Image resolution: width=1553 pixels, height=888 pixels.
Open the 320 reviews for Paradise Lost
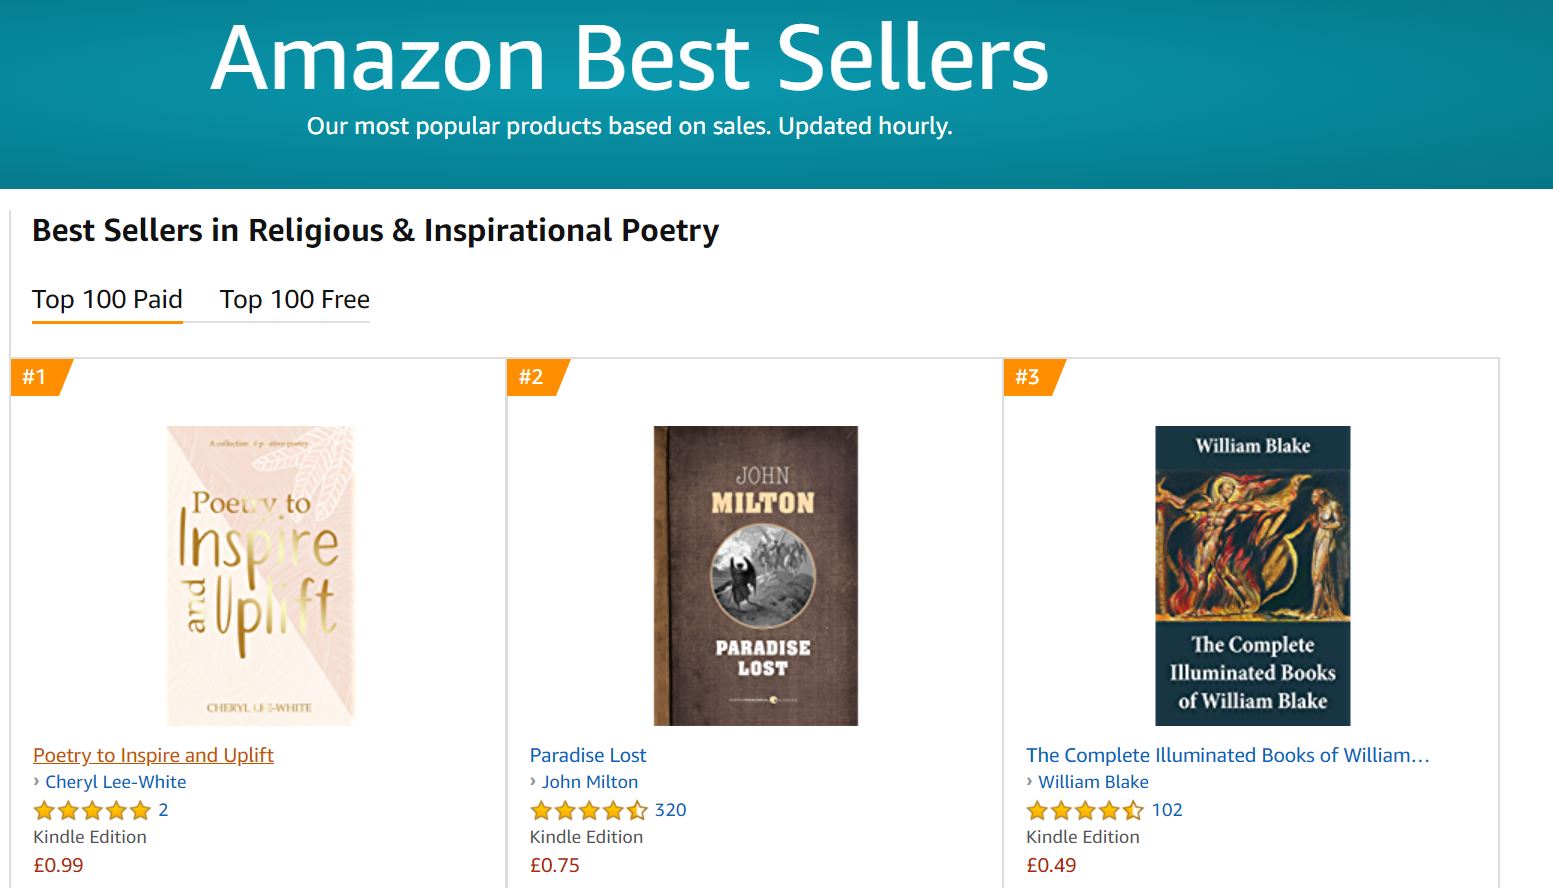[670, 810]
